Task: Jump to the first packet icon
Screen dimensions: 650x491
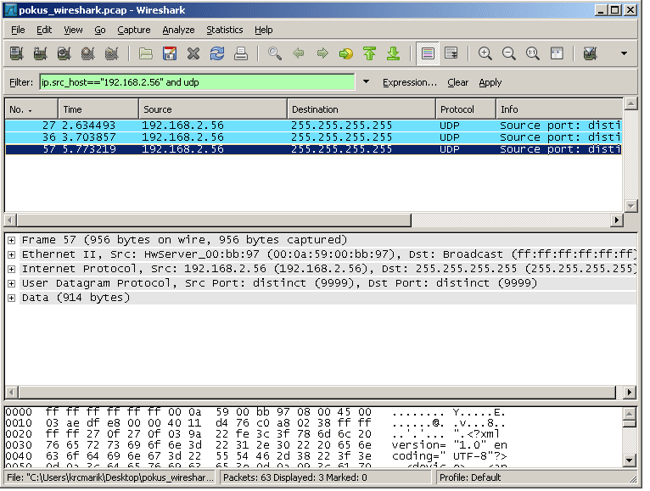Action: [x=369, y=53]
